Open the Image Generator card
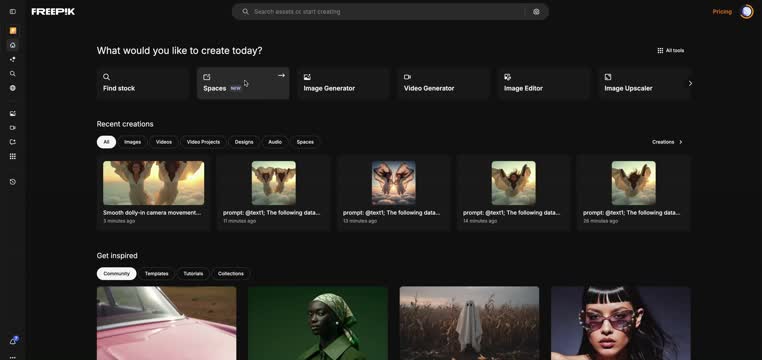Viewport: 762px width, 360px height. (x=343, y=83)
